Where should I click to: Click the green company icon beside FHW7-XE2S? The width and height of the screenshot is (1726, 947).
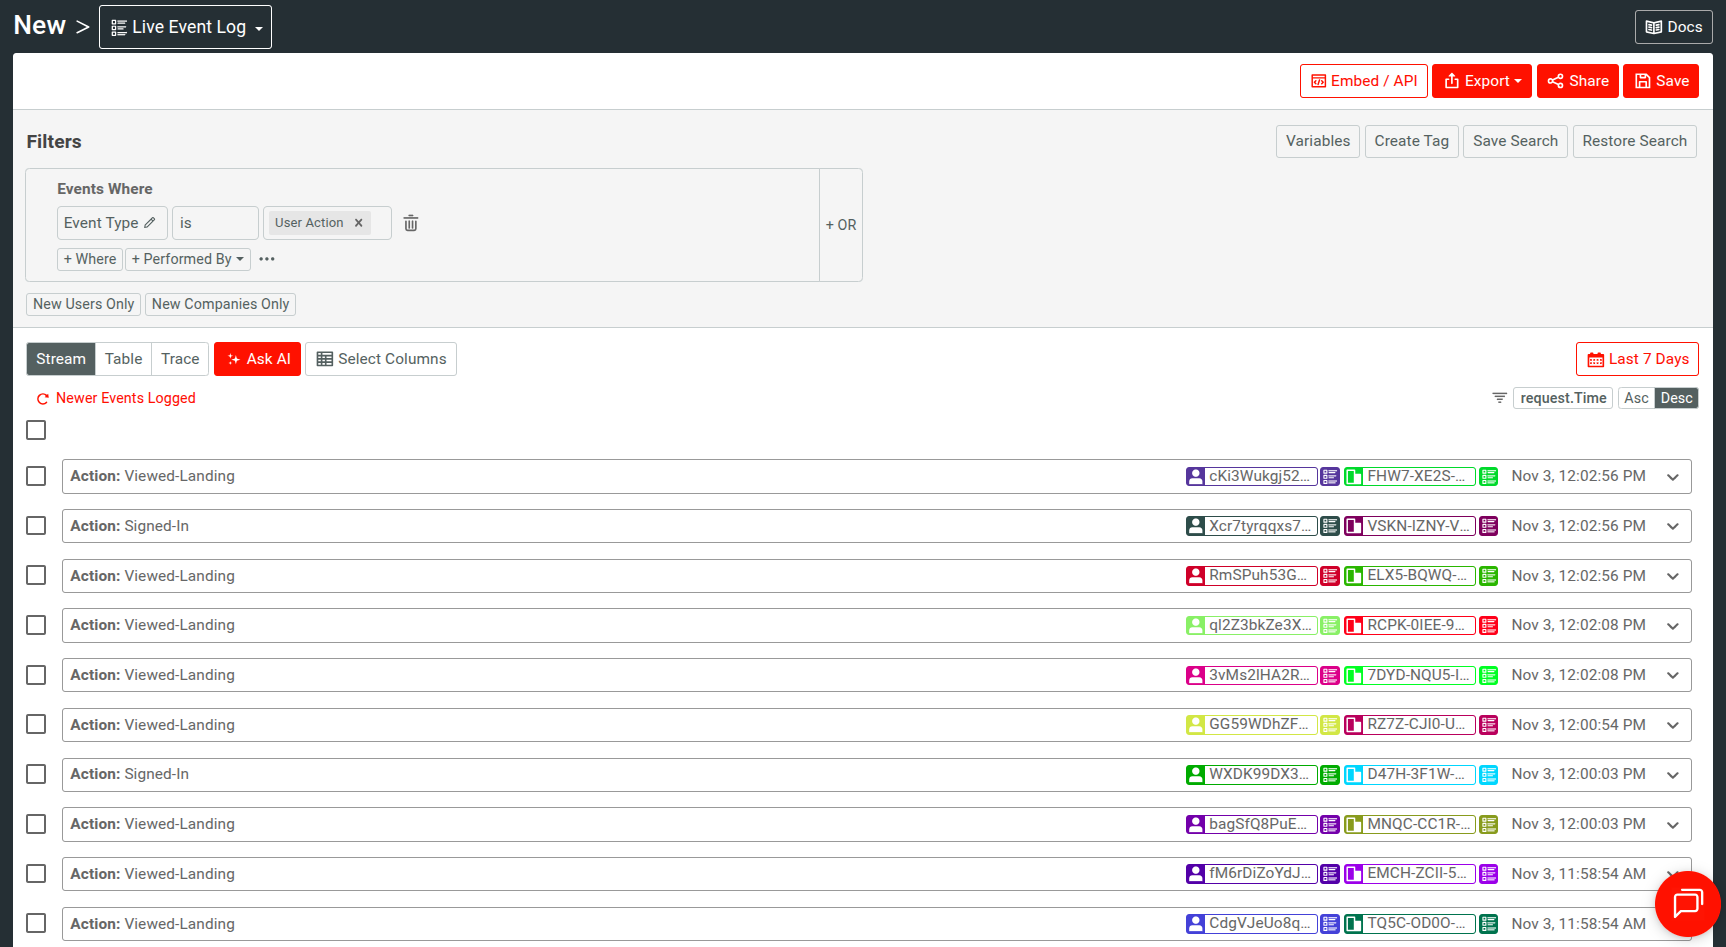click(1355, 476)
